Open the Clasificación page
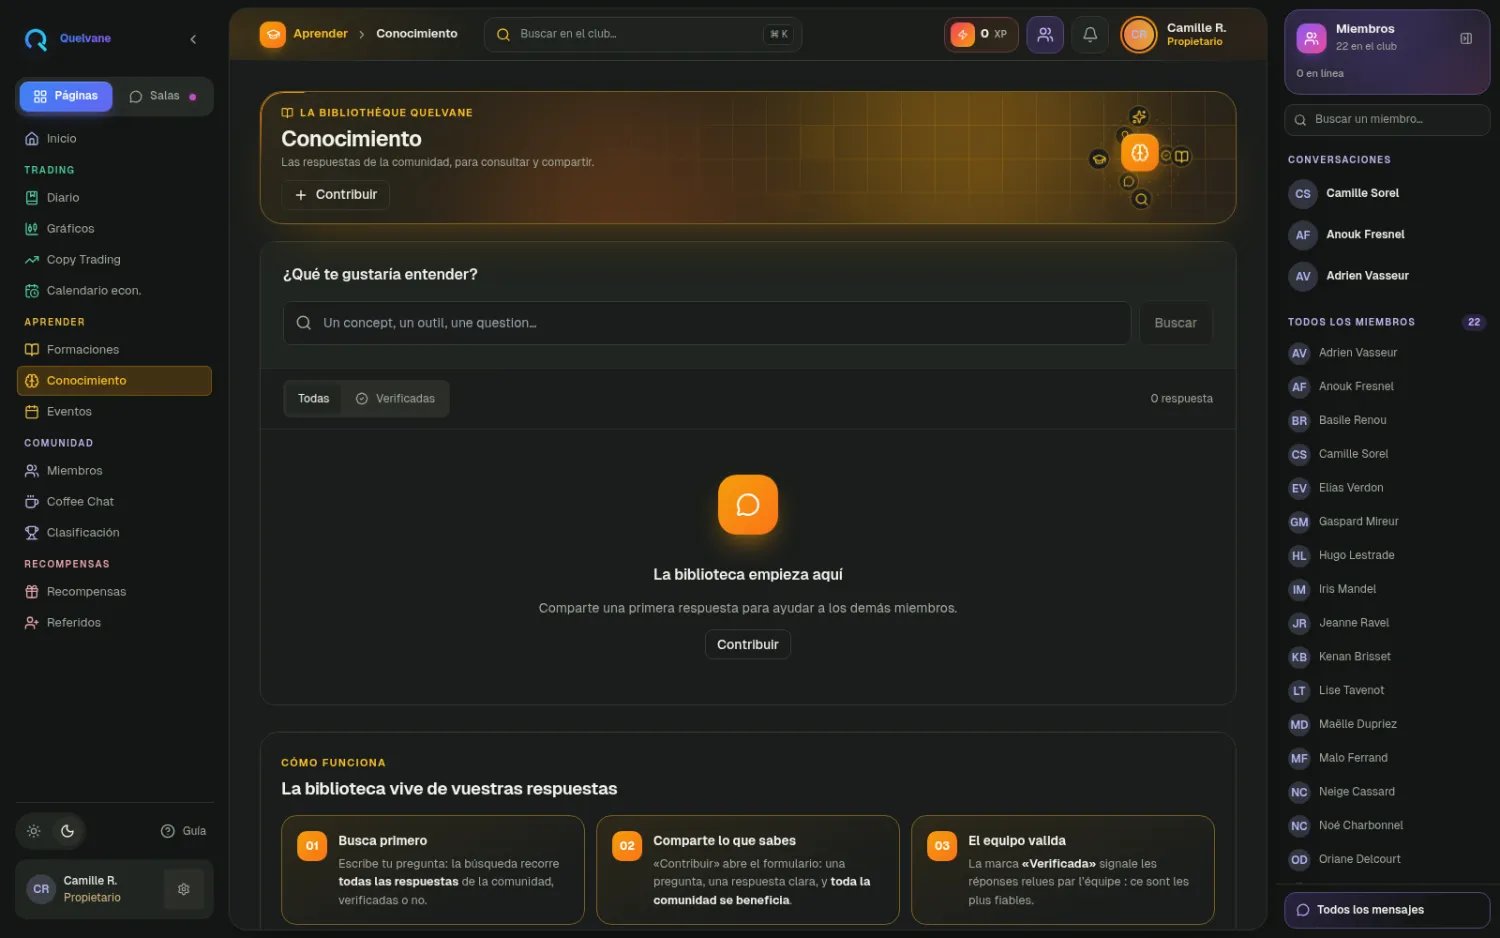 coord(114,533)
